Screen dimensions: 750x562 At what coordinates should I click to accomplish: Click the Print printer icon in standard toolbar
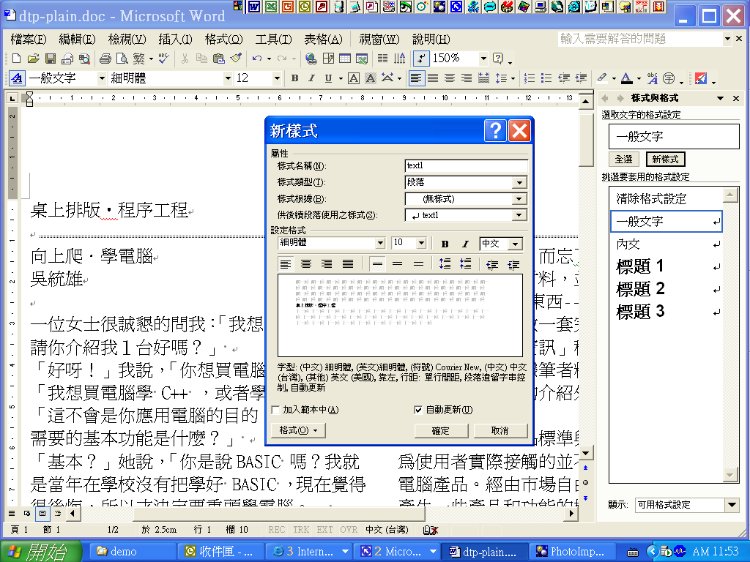(105, 58)
